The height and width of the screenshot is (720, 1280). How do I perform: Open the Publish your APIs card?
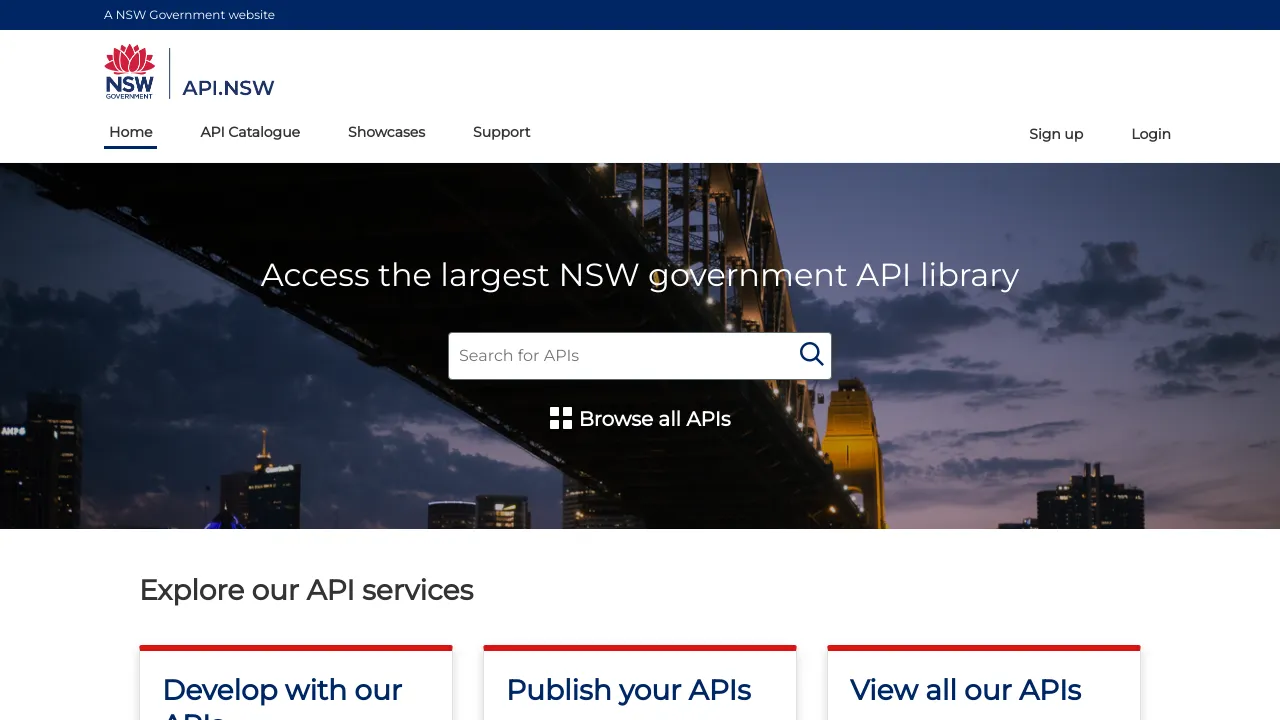pos(640,684)
